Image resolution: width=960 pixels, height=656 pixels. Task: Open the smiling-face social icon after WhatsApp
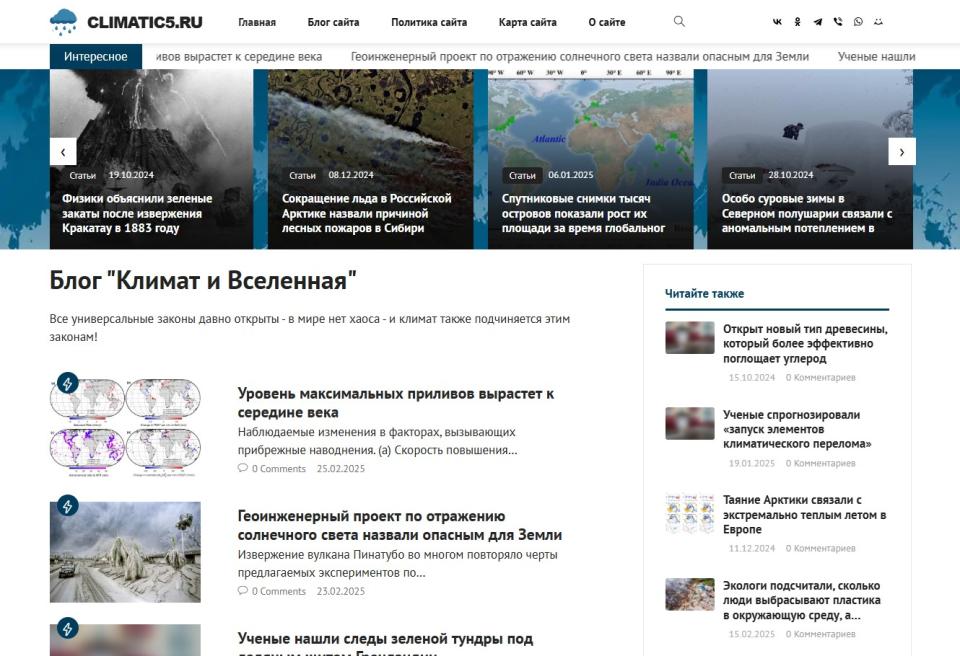(x=878, y=21)
